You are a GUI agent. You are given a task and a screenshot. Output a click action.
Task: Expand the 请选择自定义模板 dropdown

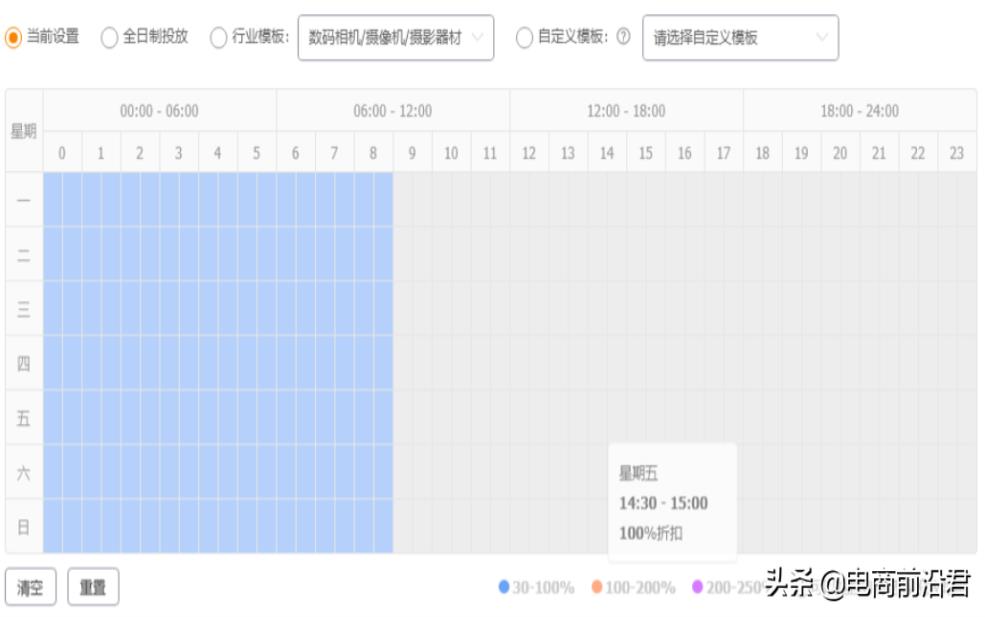click(x=740, y=38)
